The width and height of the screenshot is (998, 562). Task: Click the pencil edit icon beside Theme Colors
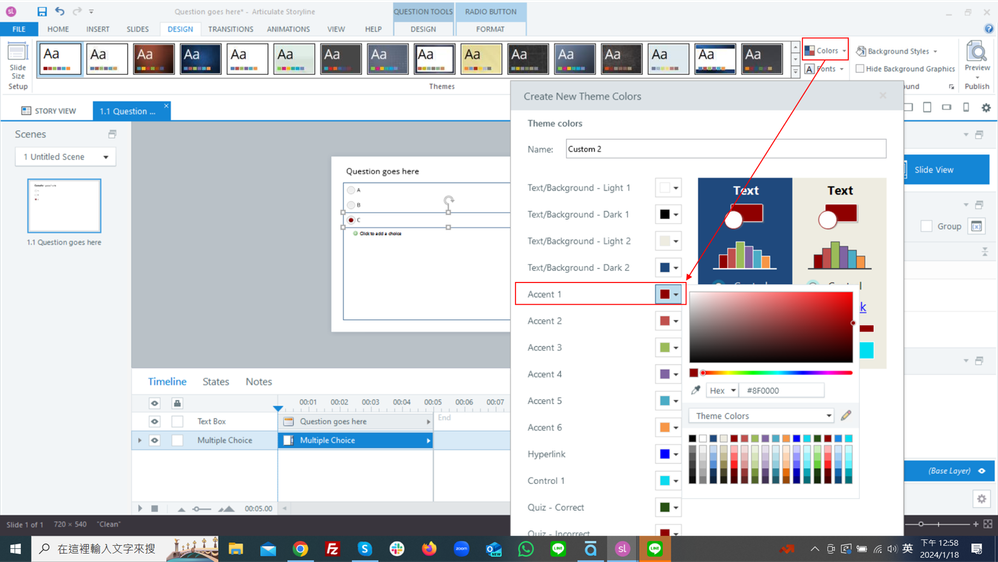click(x=846, y=416)
